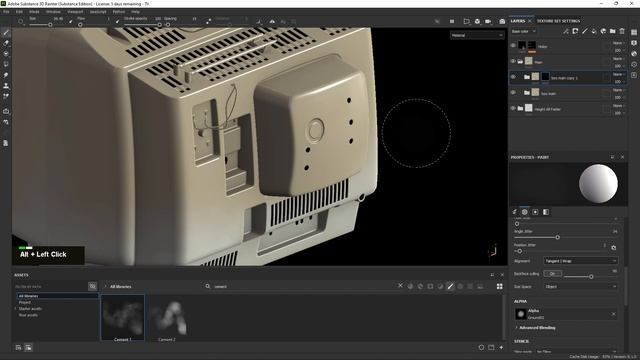Viewport: 640px width, 360px height.
Task: Select the Material picker tool
Action: (6, 96)
